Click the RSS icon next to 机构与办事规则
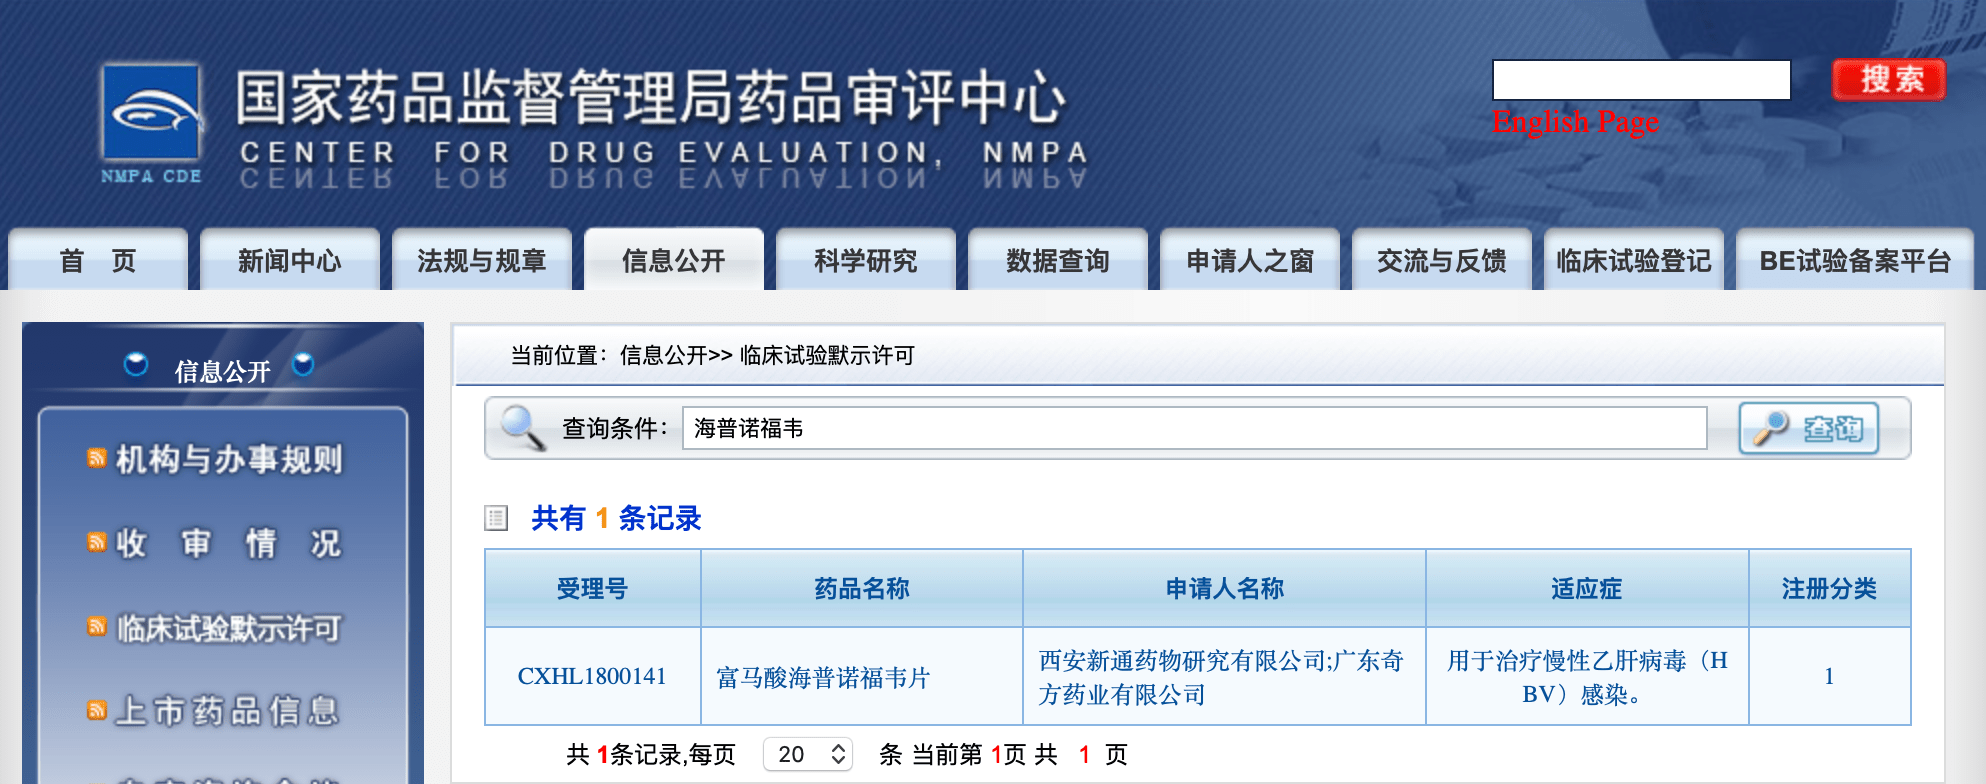 97,458
